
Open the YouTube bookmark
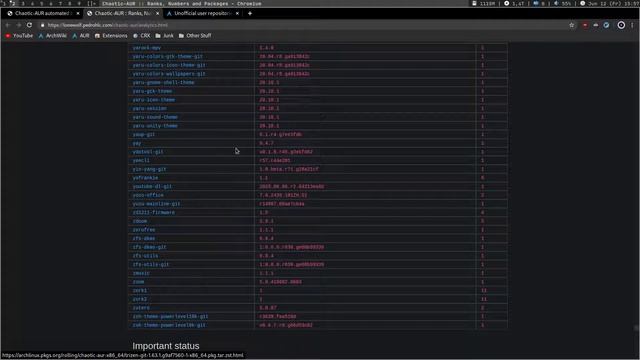[19, 36]
